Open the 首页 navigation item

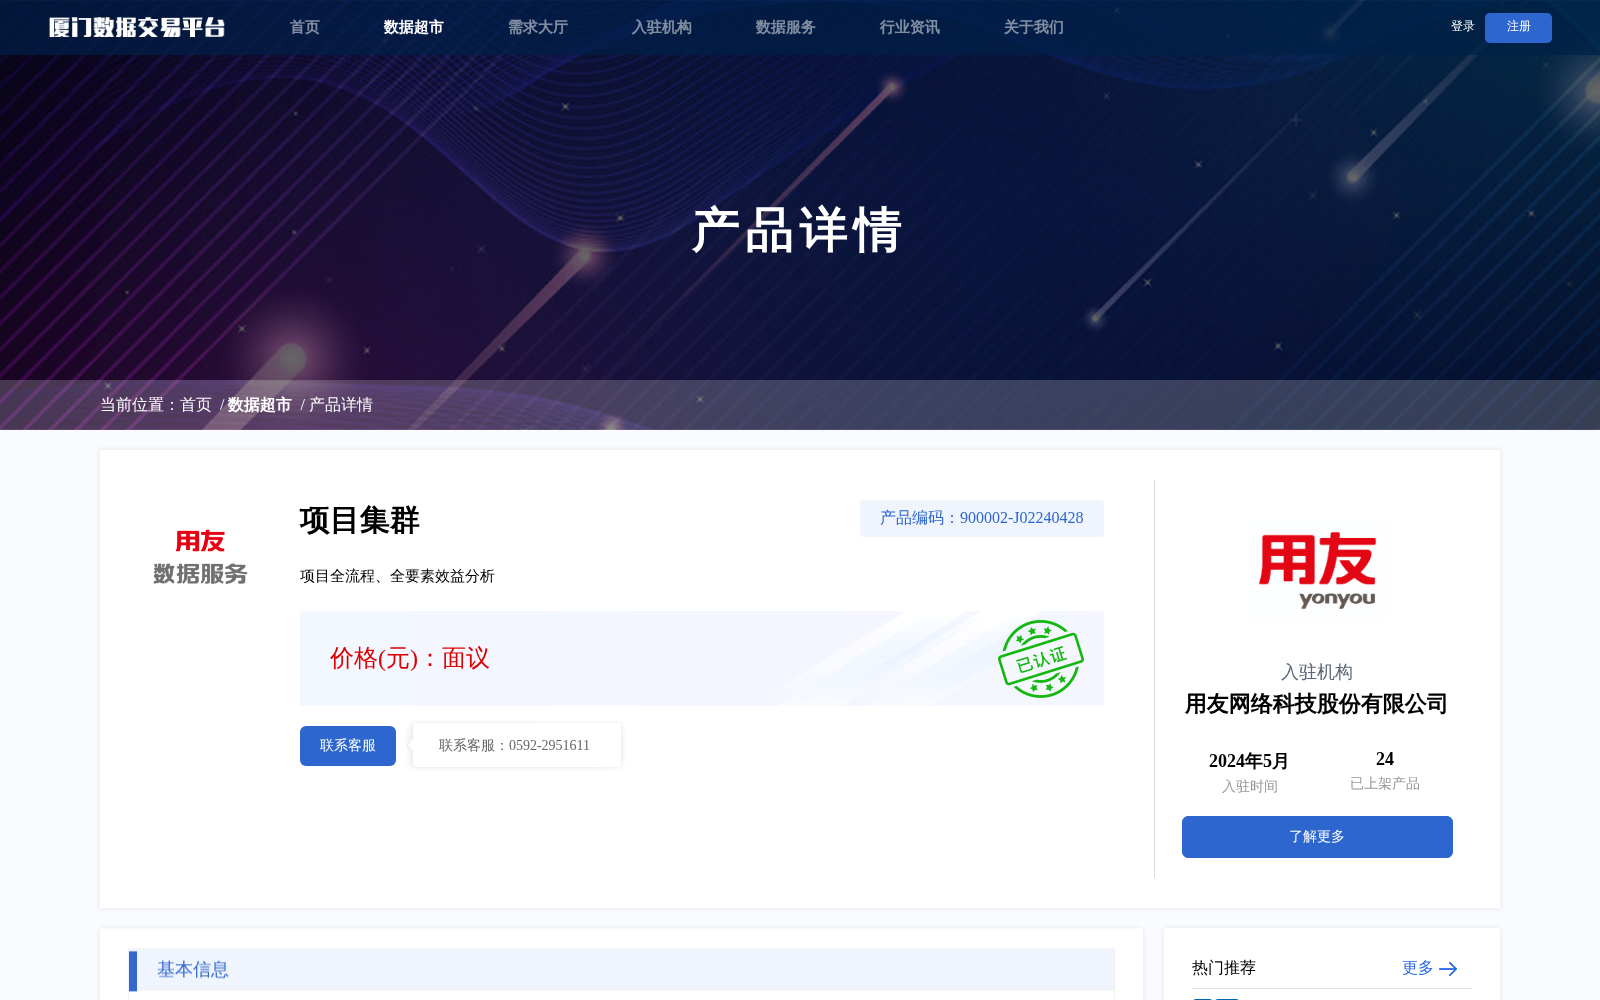[x=305, y=27]
